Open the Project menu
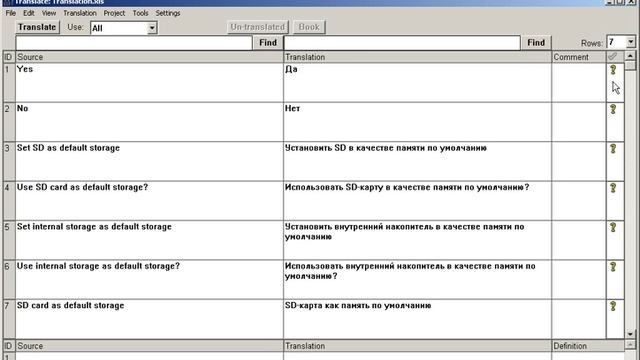Viewport: 640px width, 360px height. point(114,13)
